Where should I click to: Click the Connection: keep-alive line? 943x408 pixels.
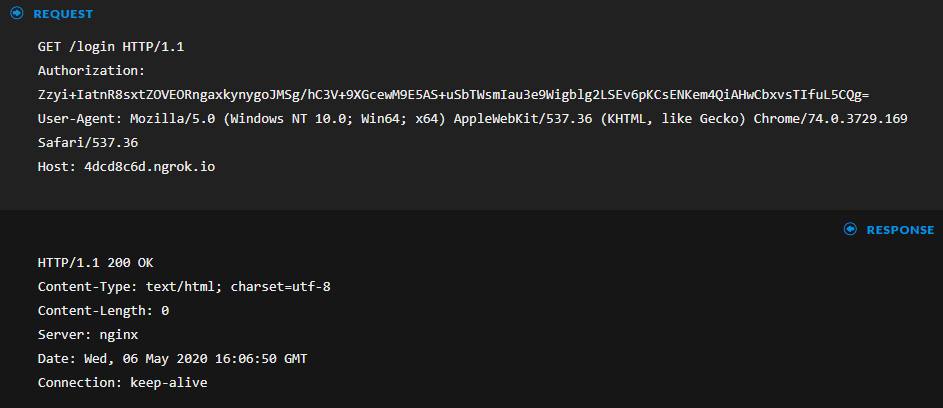click(122, 382)
